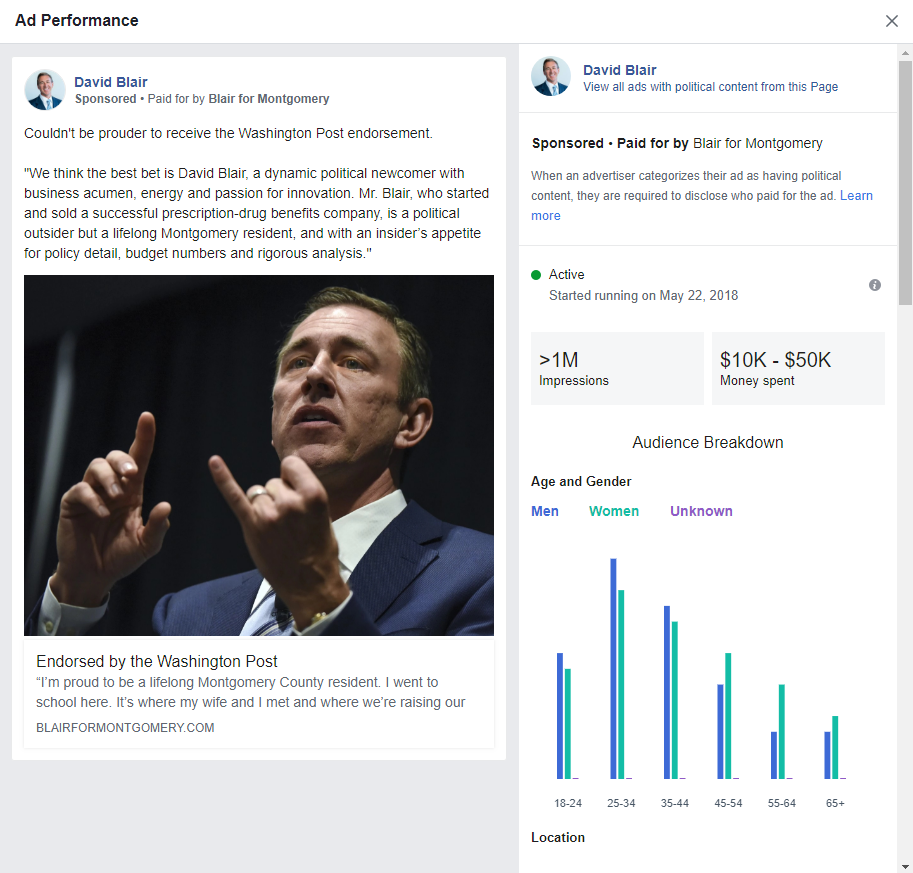Toggle the Men legend in chart
Screen dimensions: 913x873
pos(544,511)
